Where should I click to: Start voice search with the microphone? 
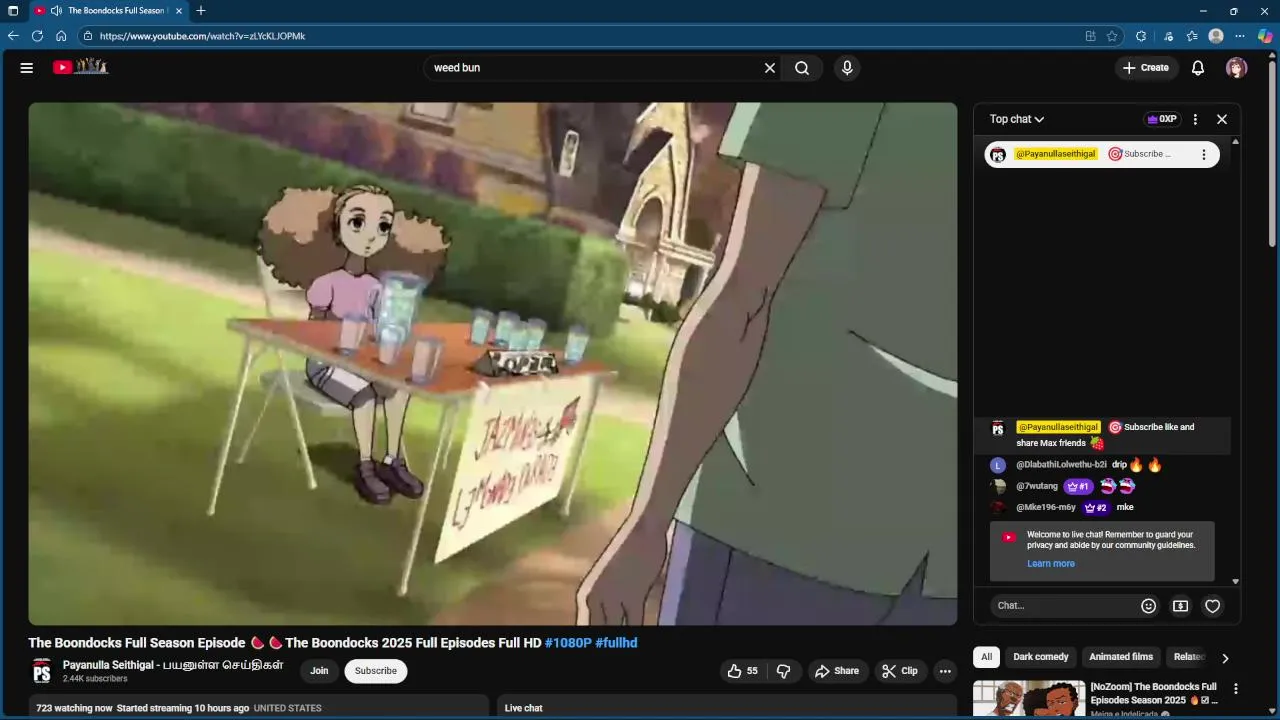[x=847, y=68]
